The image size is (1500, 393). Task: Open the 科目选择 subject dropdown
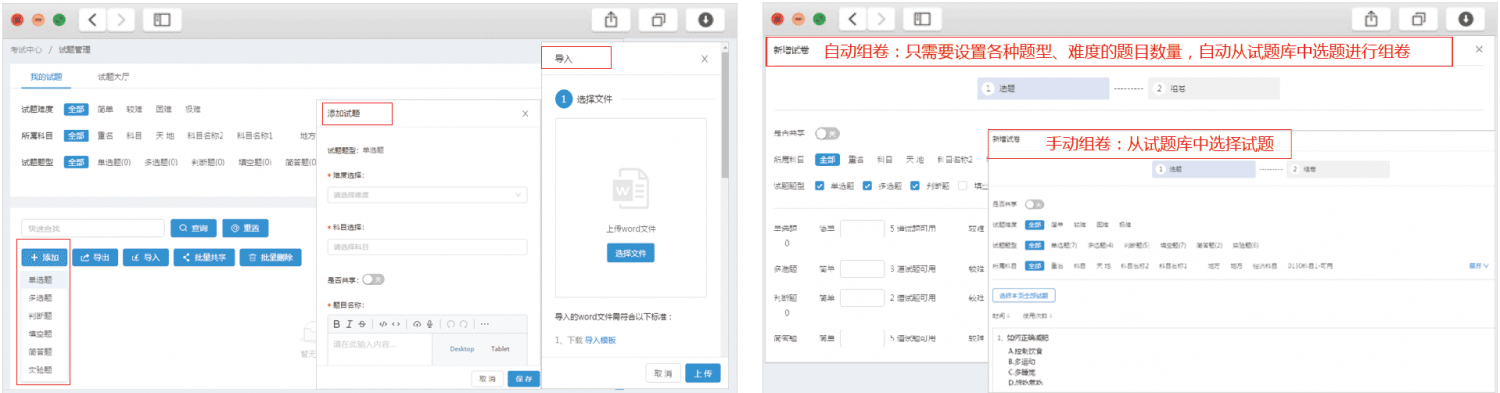(427, 246)
